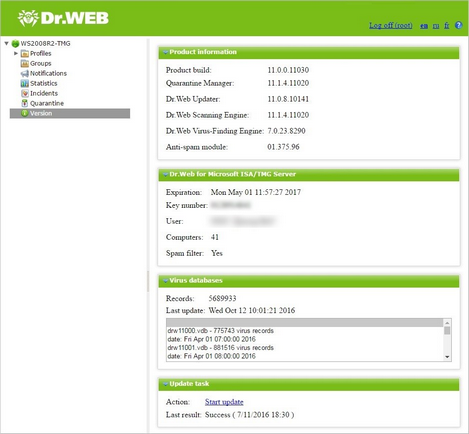Click the Notifications megaphone icon
469x434 pixels.
click(x=25, y=73)
